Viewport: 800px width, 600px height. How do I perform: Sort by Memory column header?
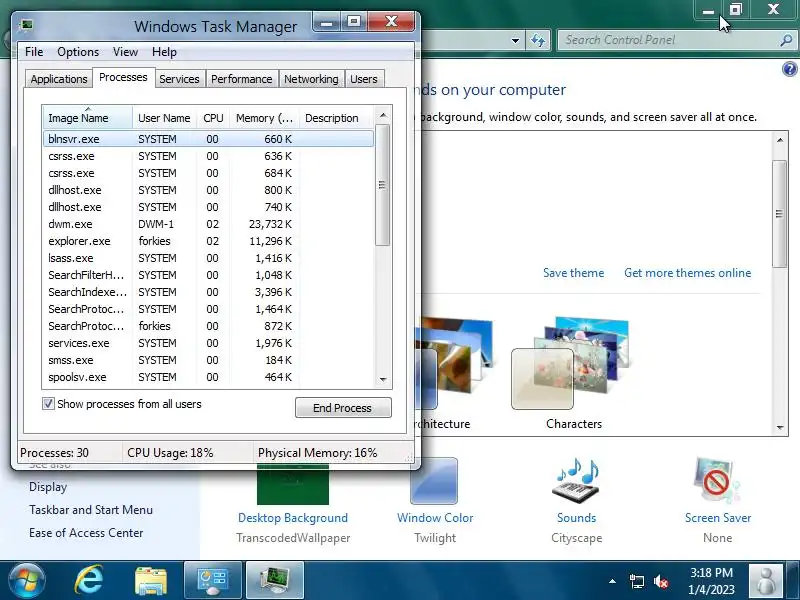264,118
